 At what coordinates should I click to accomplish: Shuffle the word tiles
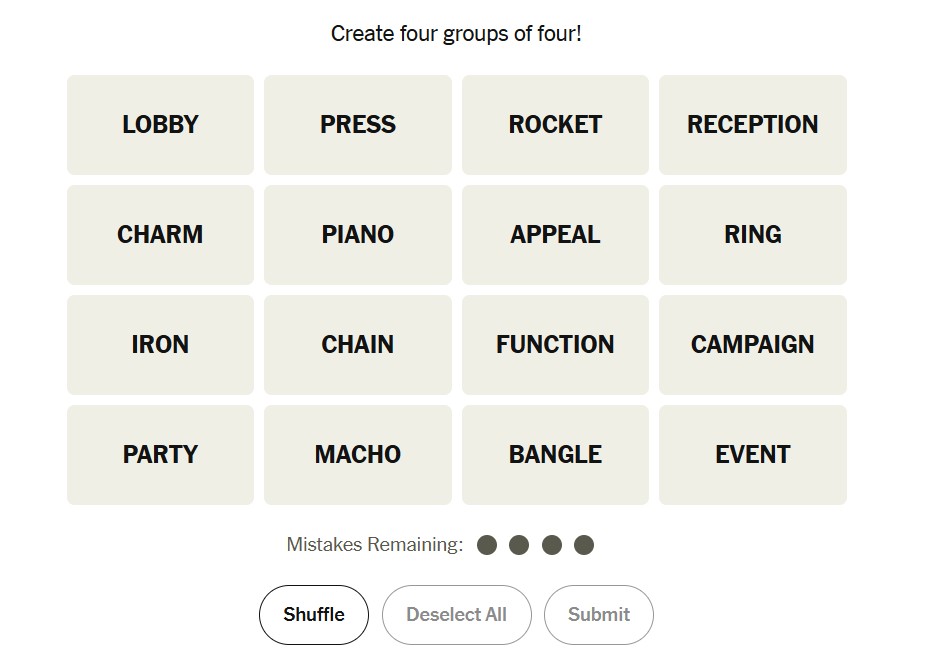coord(314,615)
